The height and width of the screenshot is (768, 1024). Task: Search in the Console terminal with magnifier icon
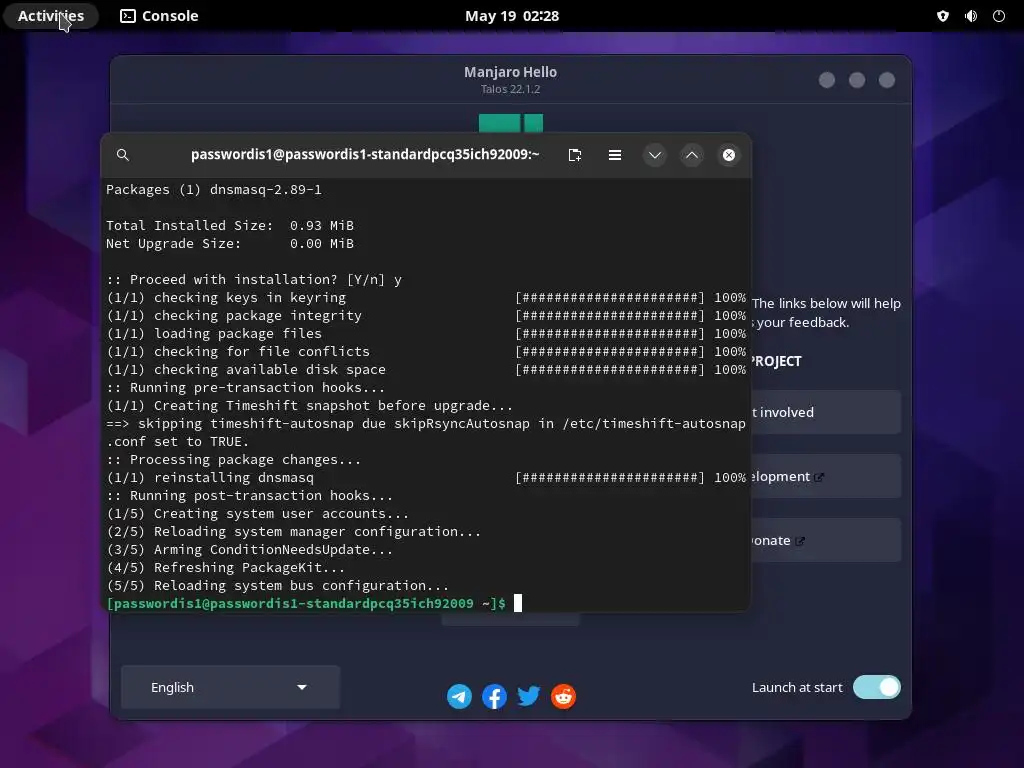point(123,155)
